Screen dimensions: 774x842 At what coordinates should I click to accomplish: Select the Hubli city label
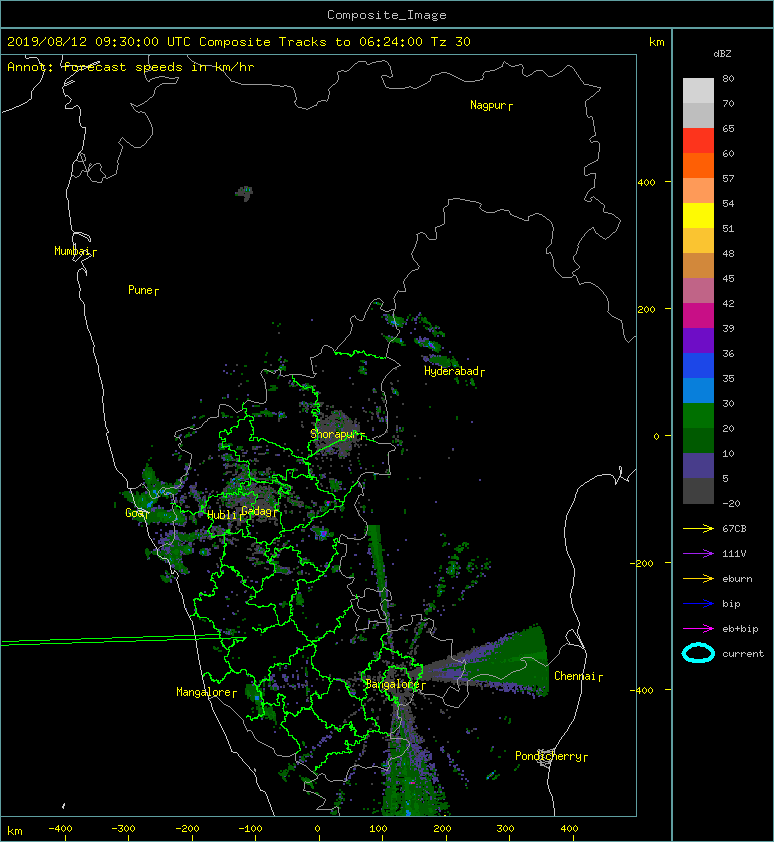222,515
